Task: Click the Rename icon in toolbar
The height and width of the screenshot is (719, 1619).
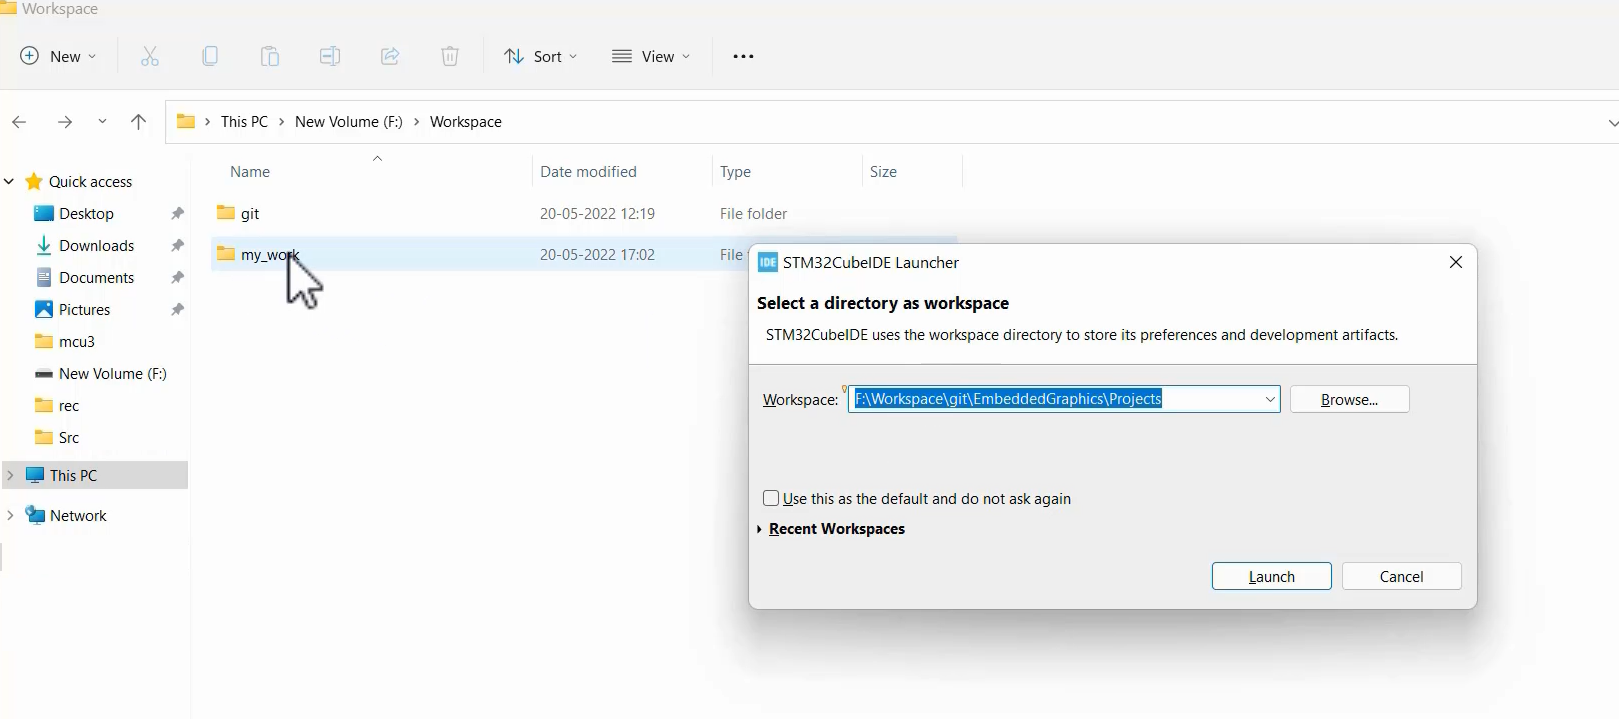Action: (x=330, y=56)
